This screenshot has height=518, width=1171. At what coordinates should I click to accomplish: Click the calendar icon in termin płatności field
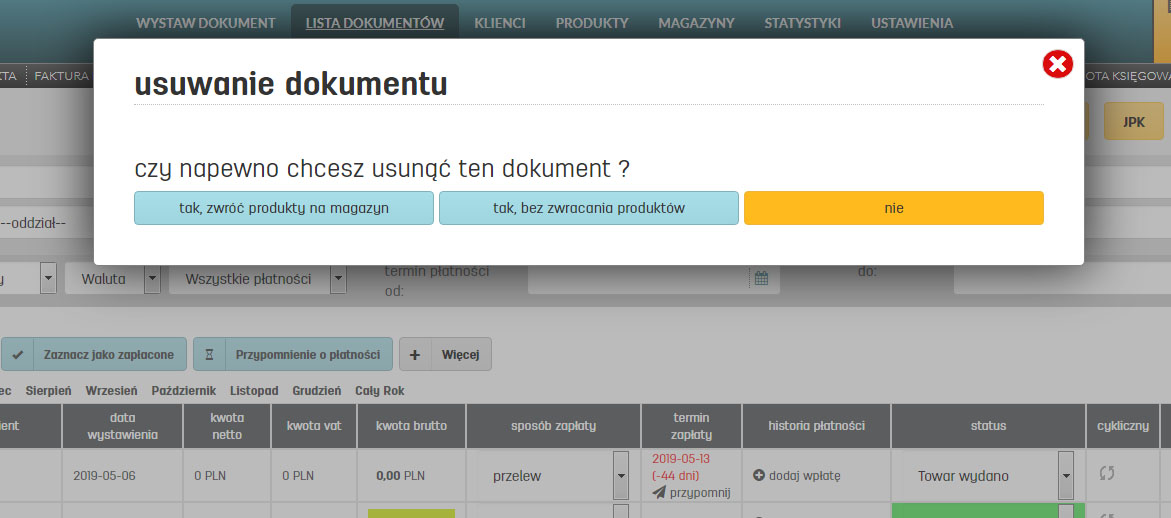pyautogui.click(x=761, y=279)
